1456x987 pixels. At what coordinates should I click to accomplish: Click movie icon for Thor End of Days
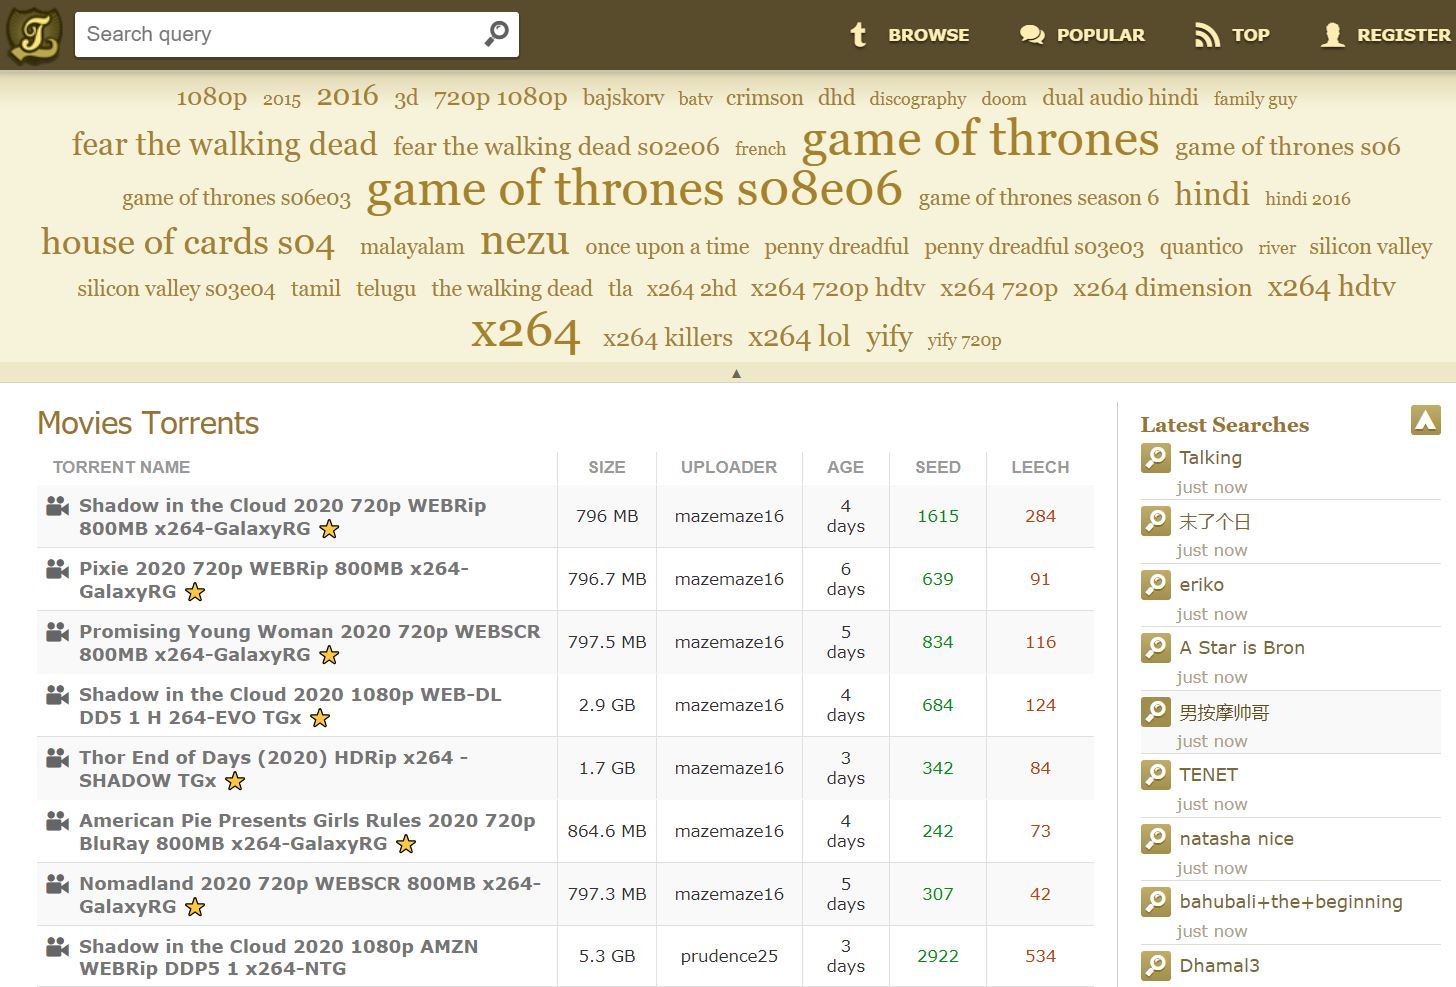coord(58,758)
